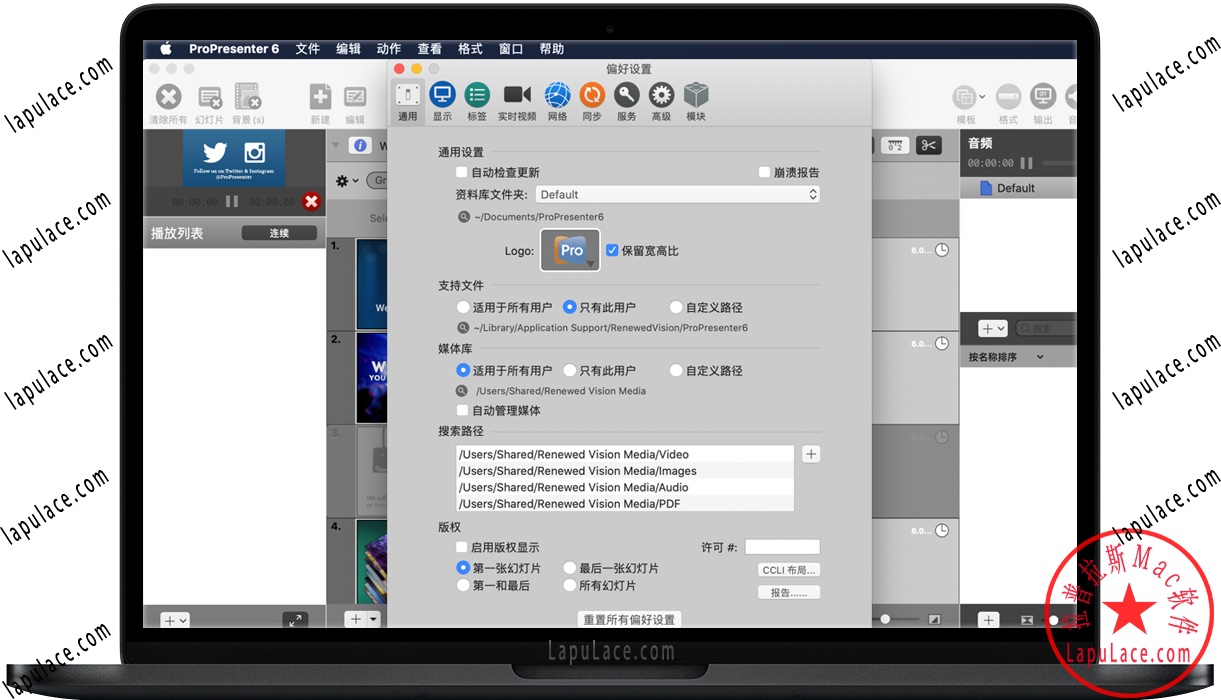The image size is (1221, 700).
Task: Uncheck the 保留宽高比 checkbox
Action: (x=612, y=251)
